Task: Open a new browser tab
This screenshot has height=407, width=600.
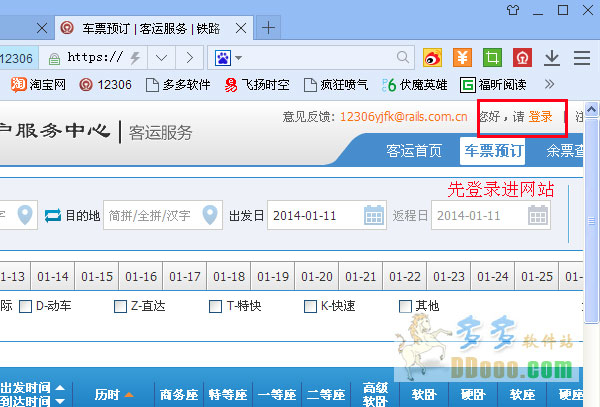Action: point(268,28)
